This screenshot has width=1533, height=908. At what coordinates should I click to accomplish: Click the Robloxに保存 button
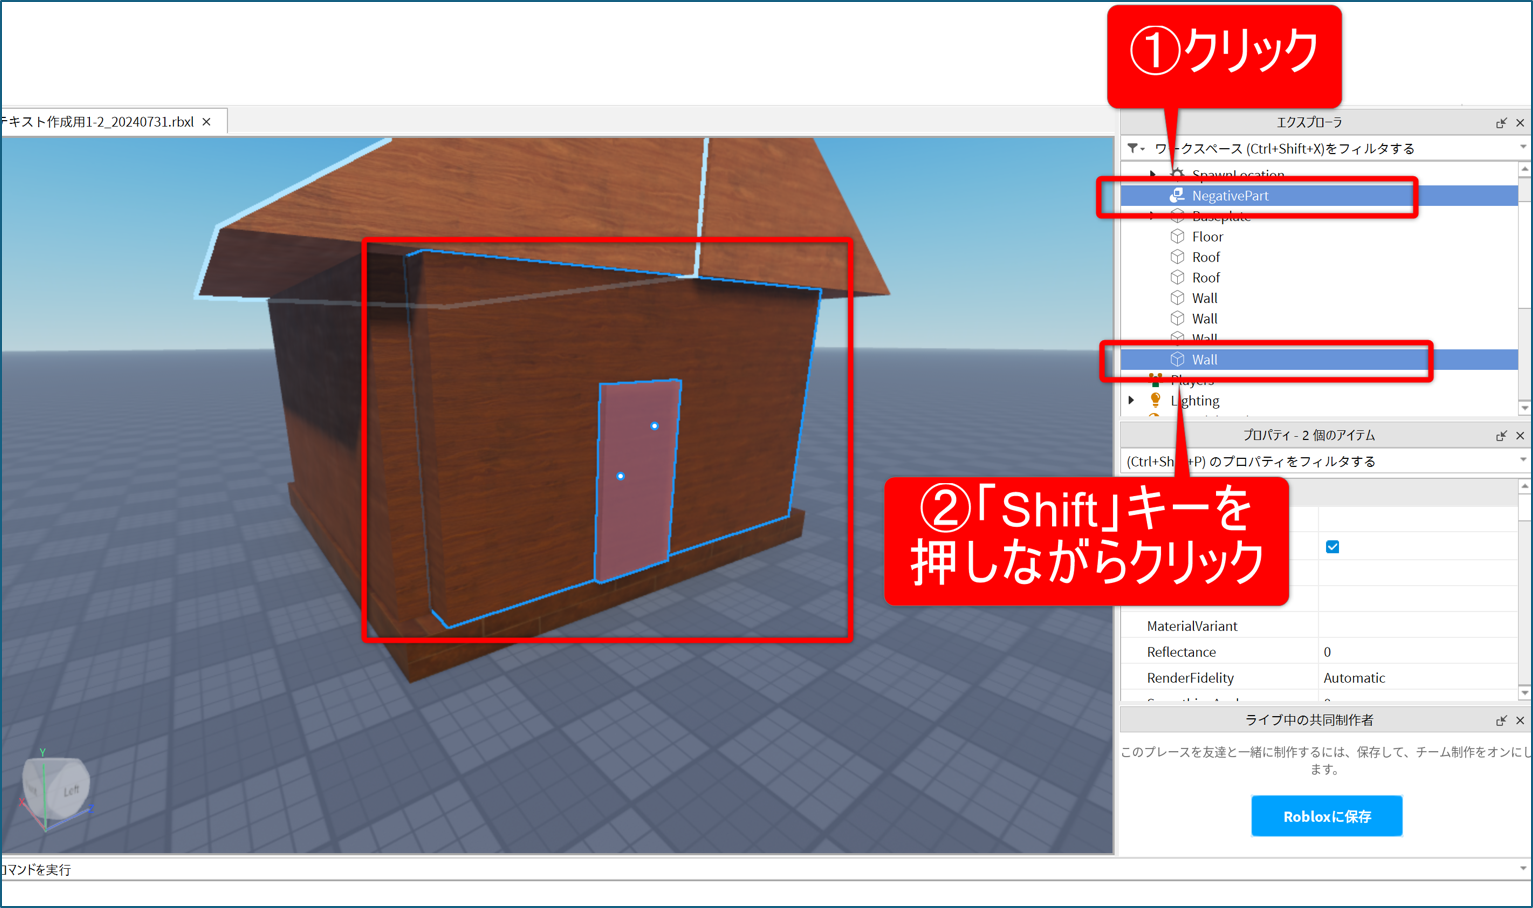pos(1326,816)
